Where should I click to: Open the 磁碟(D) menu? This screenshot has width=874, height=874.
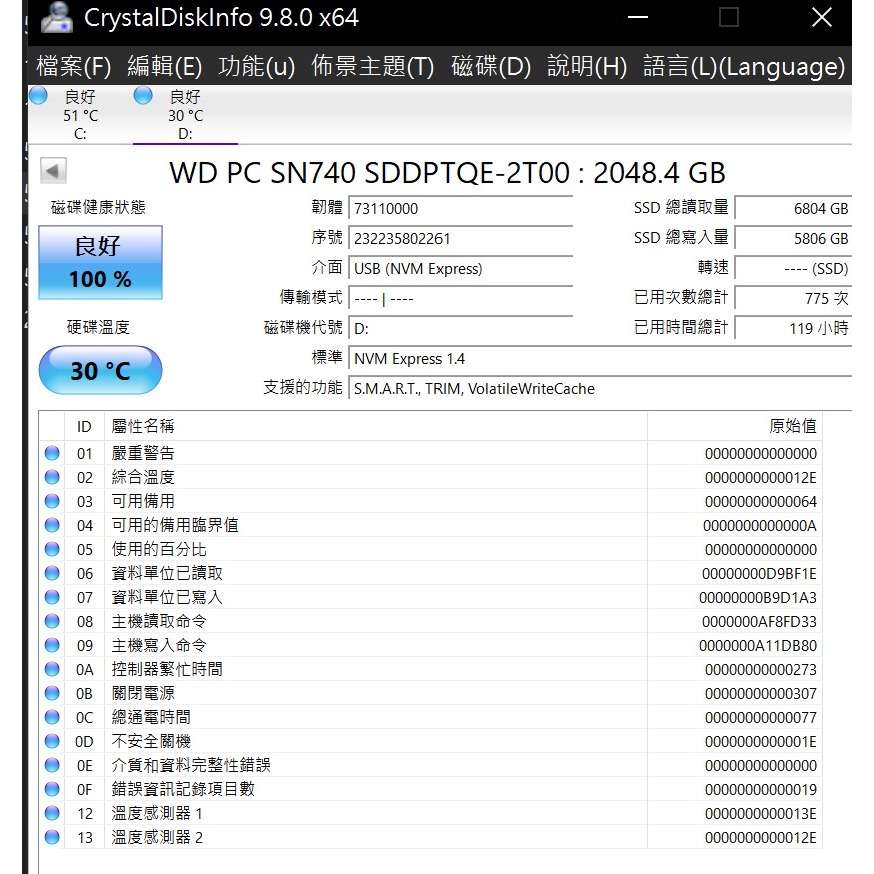[x=491, y=66]
